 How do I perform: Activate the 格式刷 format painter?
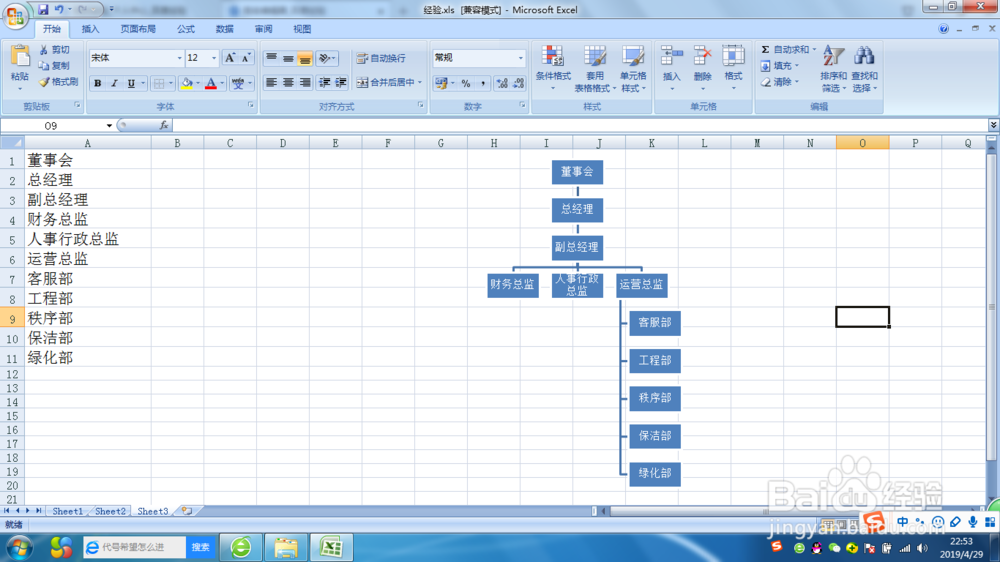pyautogui.click(x=58, y=82)
